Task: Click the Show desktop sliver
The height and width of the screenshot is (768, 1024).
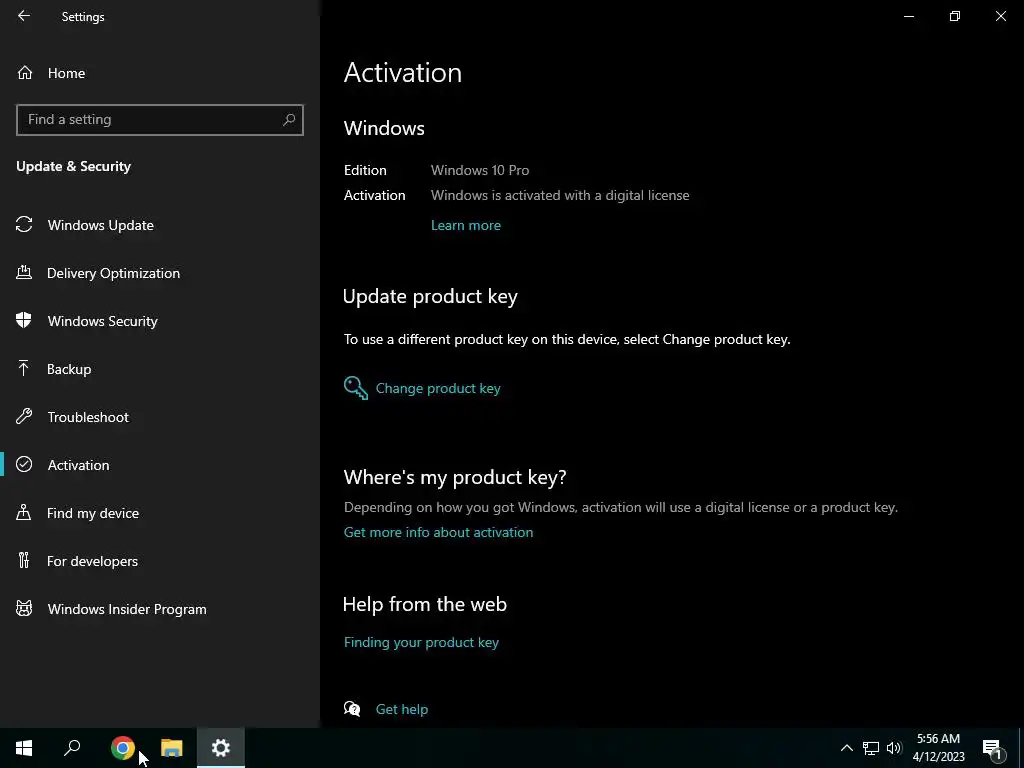Action: point(1021,748)
